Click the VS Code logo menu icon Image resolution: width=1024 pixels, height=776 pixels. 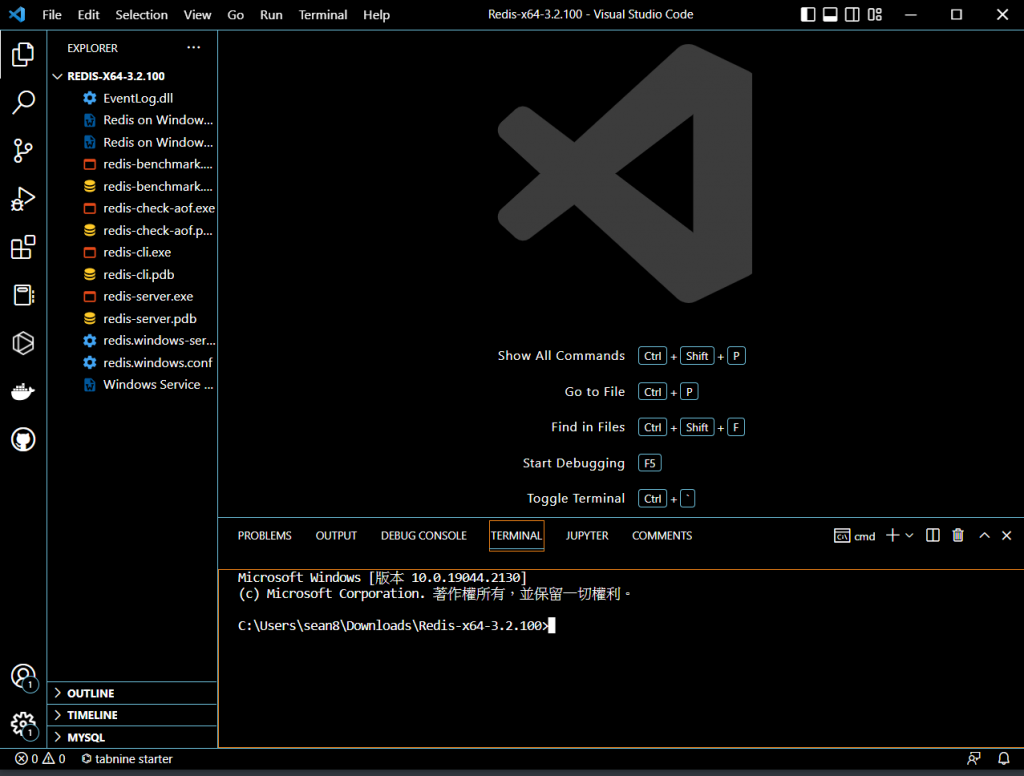17,14
